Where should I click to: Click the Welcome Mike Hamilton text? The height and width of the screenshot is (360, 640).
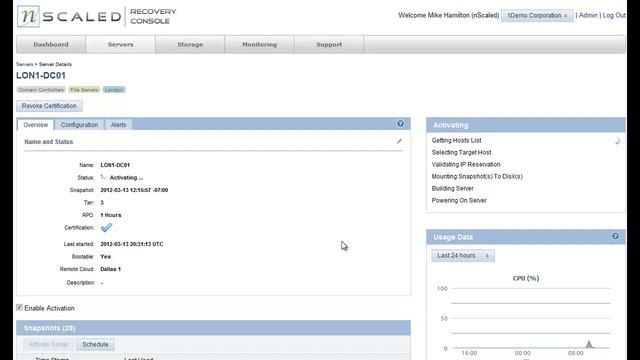click(x=449, y=15)
